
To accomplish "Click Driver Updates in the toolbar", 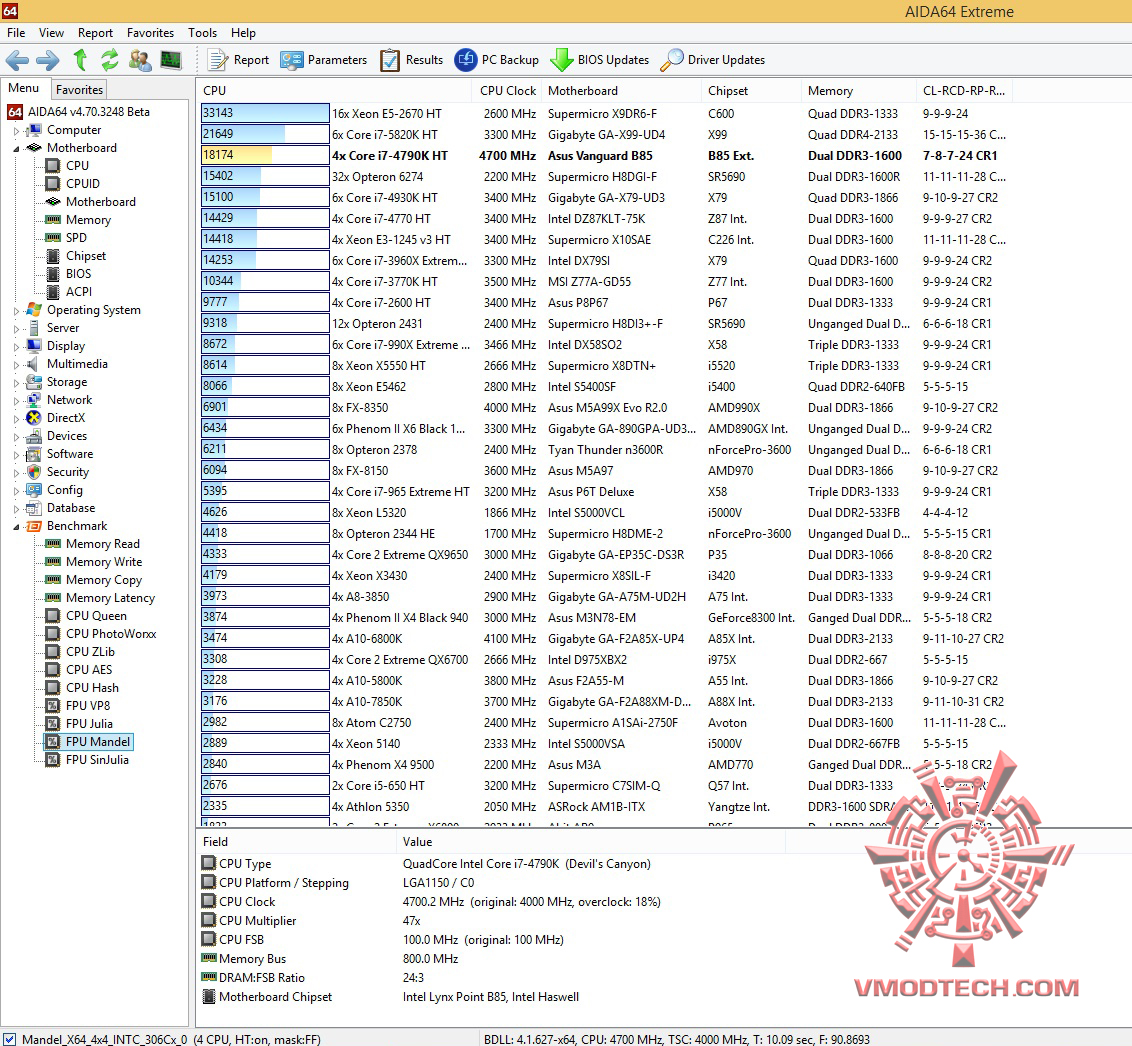I will pos(713,60).
